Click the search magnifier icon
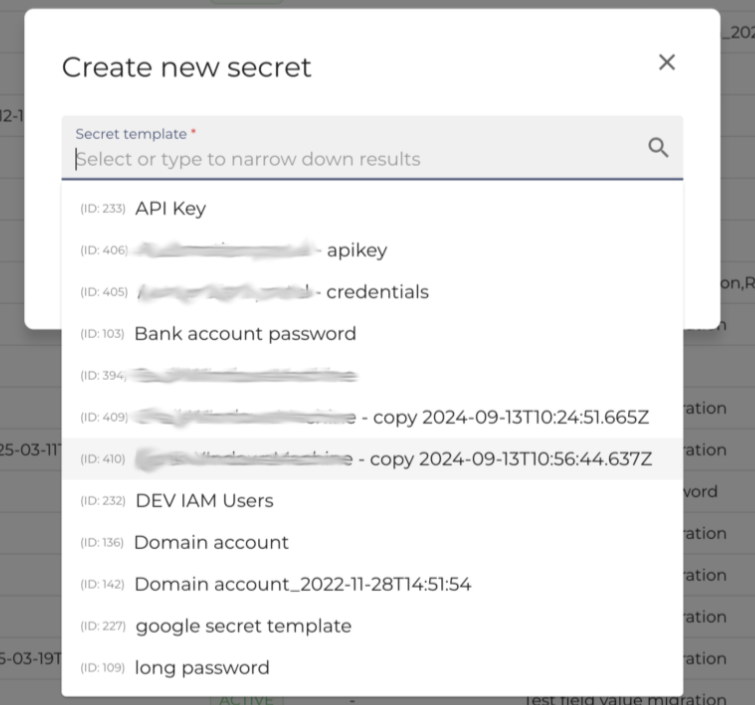Image resolution: width=755 pixels, height=705 pixels. [658, 147]
